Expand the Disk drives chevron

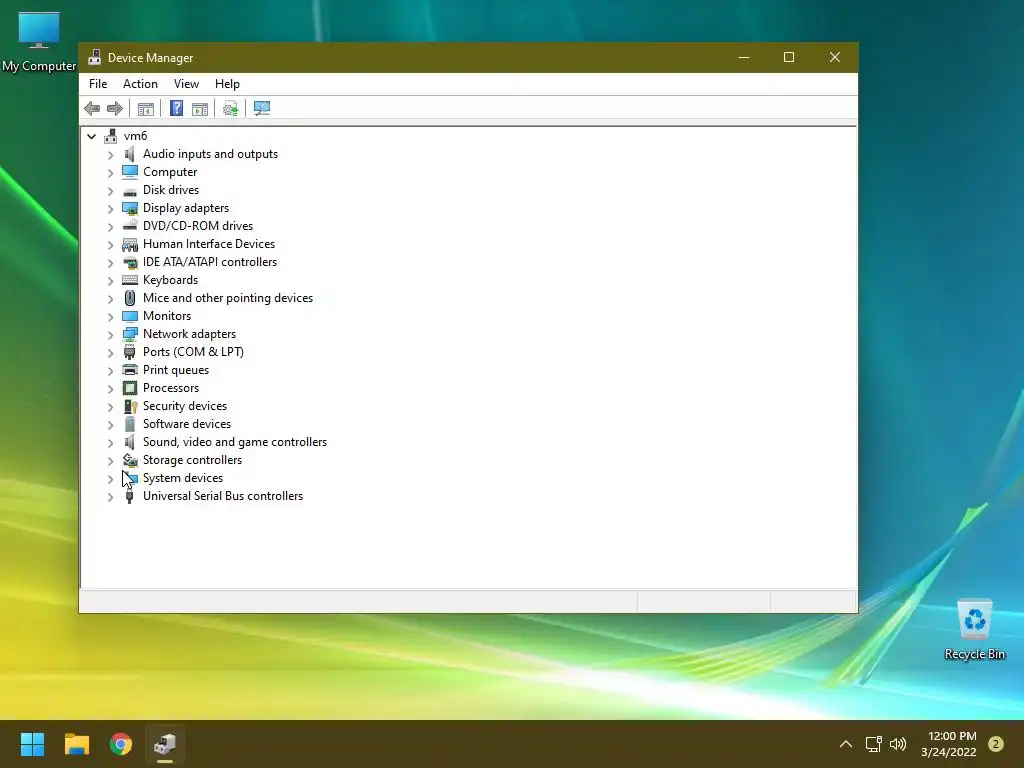pyautogui.click(x=110, y=191)
